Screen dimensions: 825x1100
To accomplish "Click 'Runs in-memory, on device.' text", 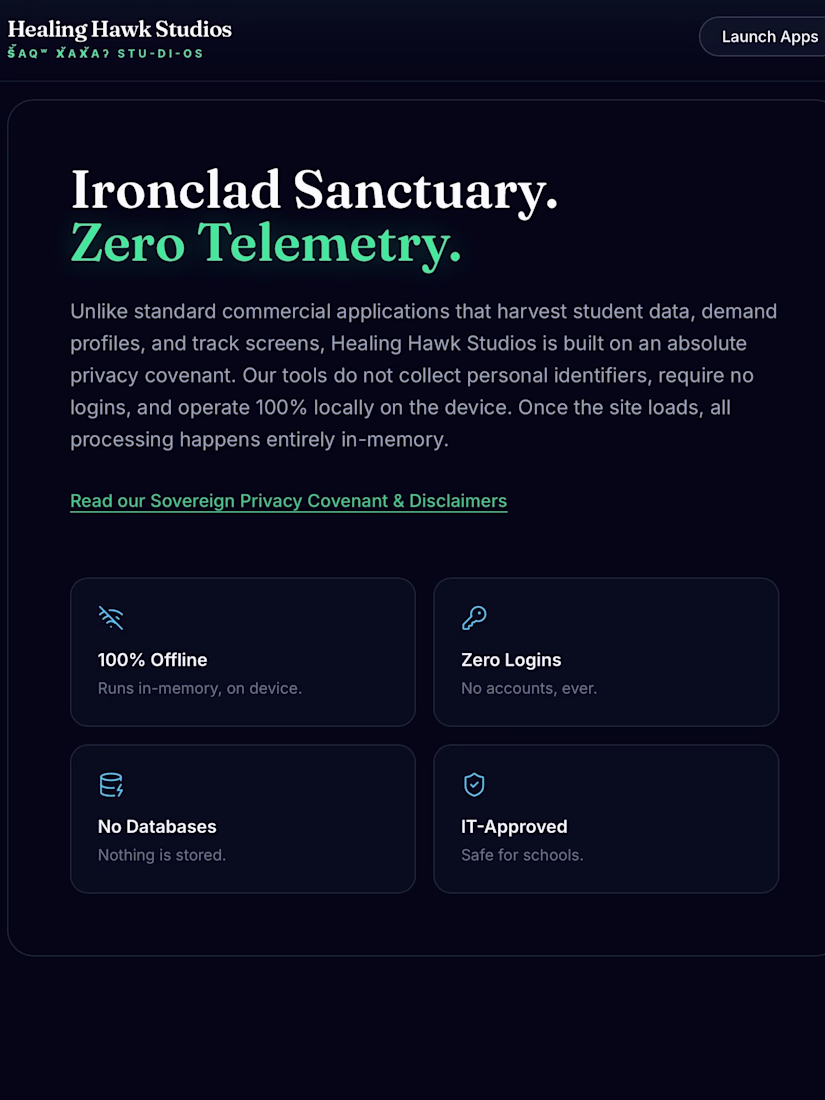I will point(200,688).
